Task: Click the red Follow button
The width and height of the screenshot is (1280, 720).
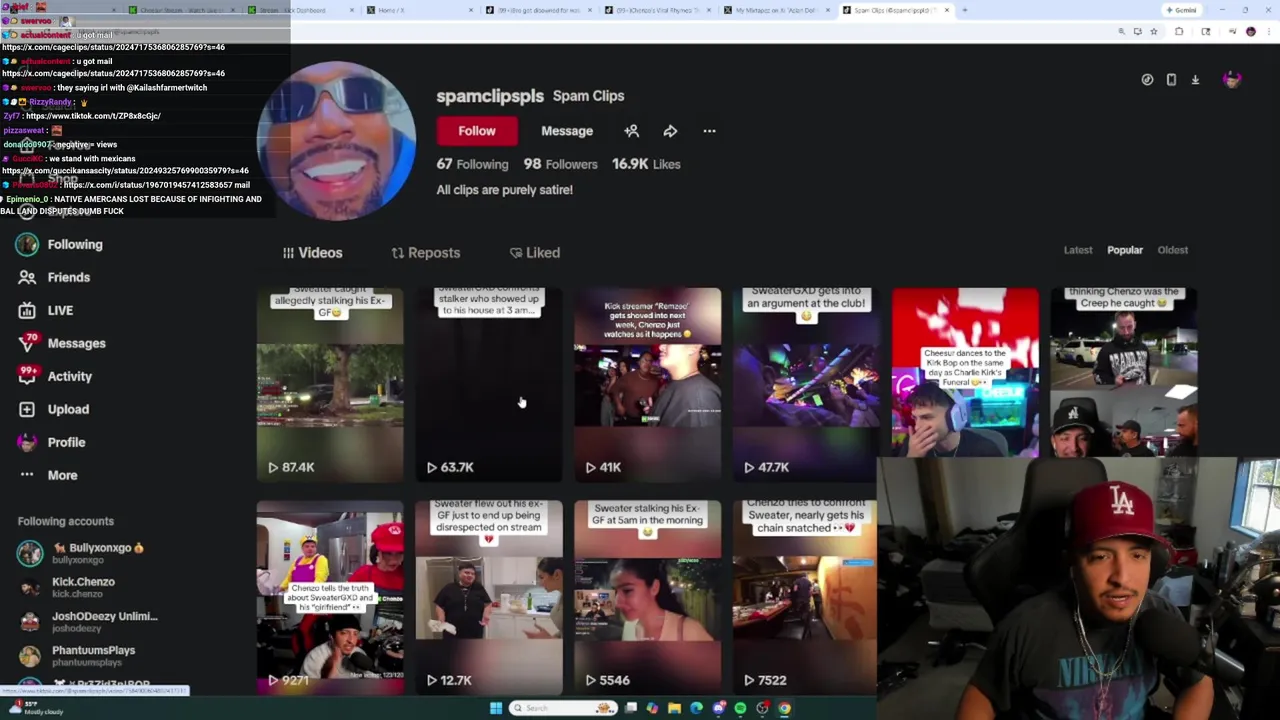Action: [477, 131]
